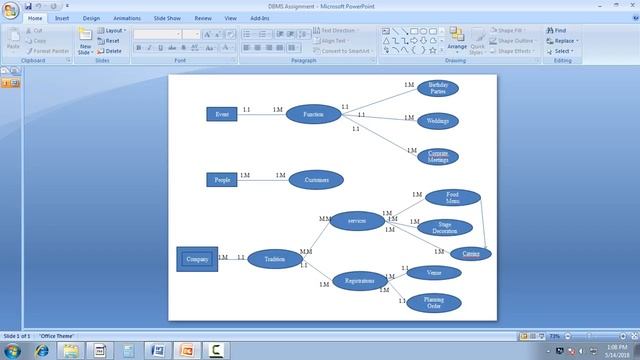Toggle text shadow in the Font group
The height and width of the screenshot is (360, 640).
[184, 48]
